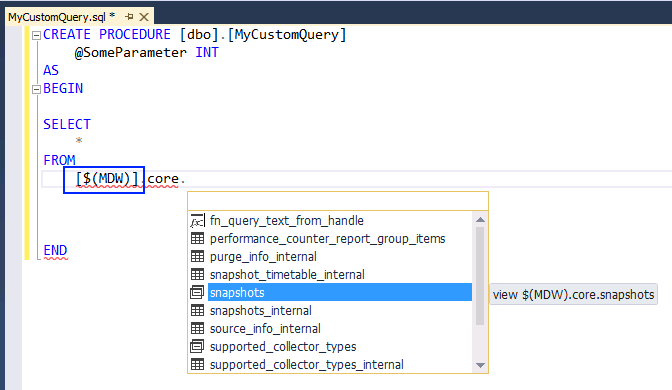Click the PROCEDURE keyword
The height and width of the screenshot is (390, 672).
(x=135, y=35)
